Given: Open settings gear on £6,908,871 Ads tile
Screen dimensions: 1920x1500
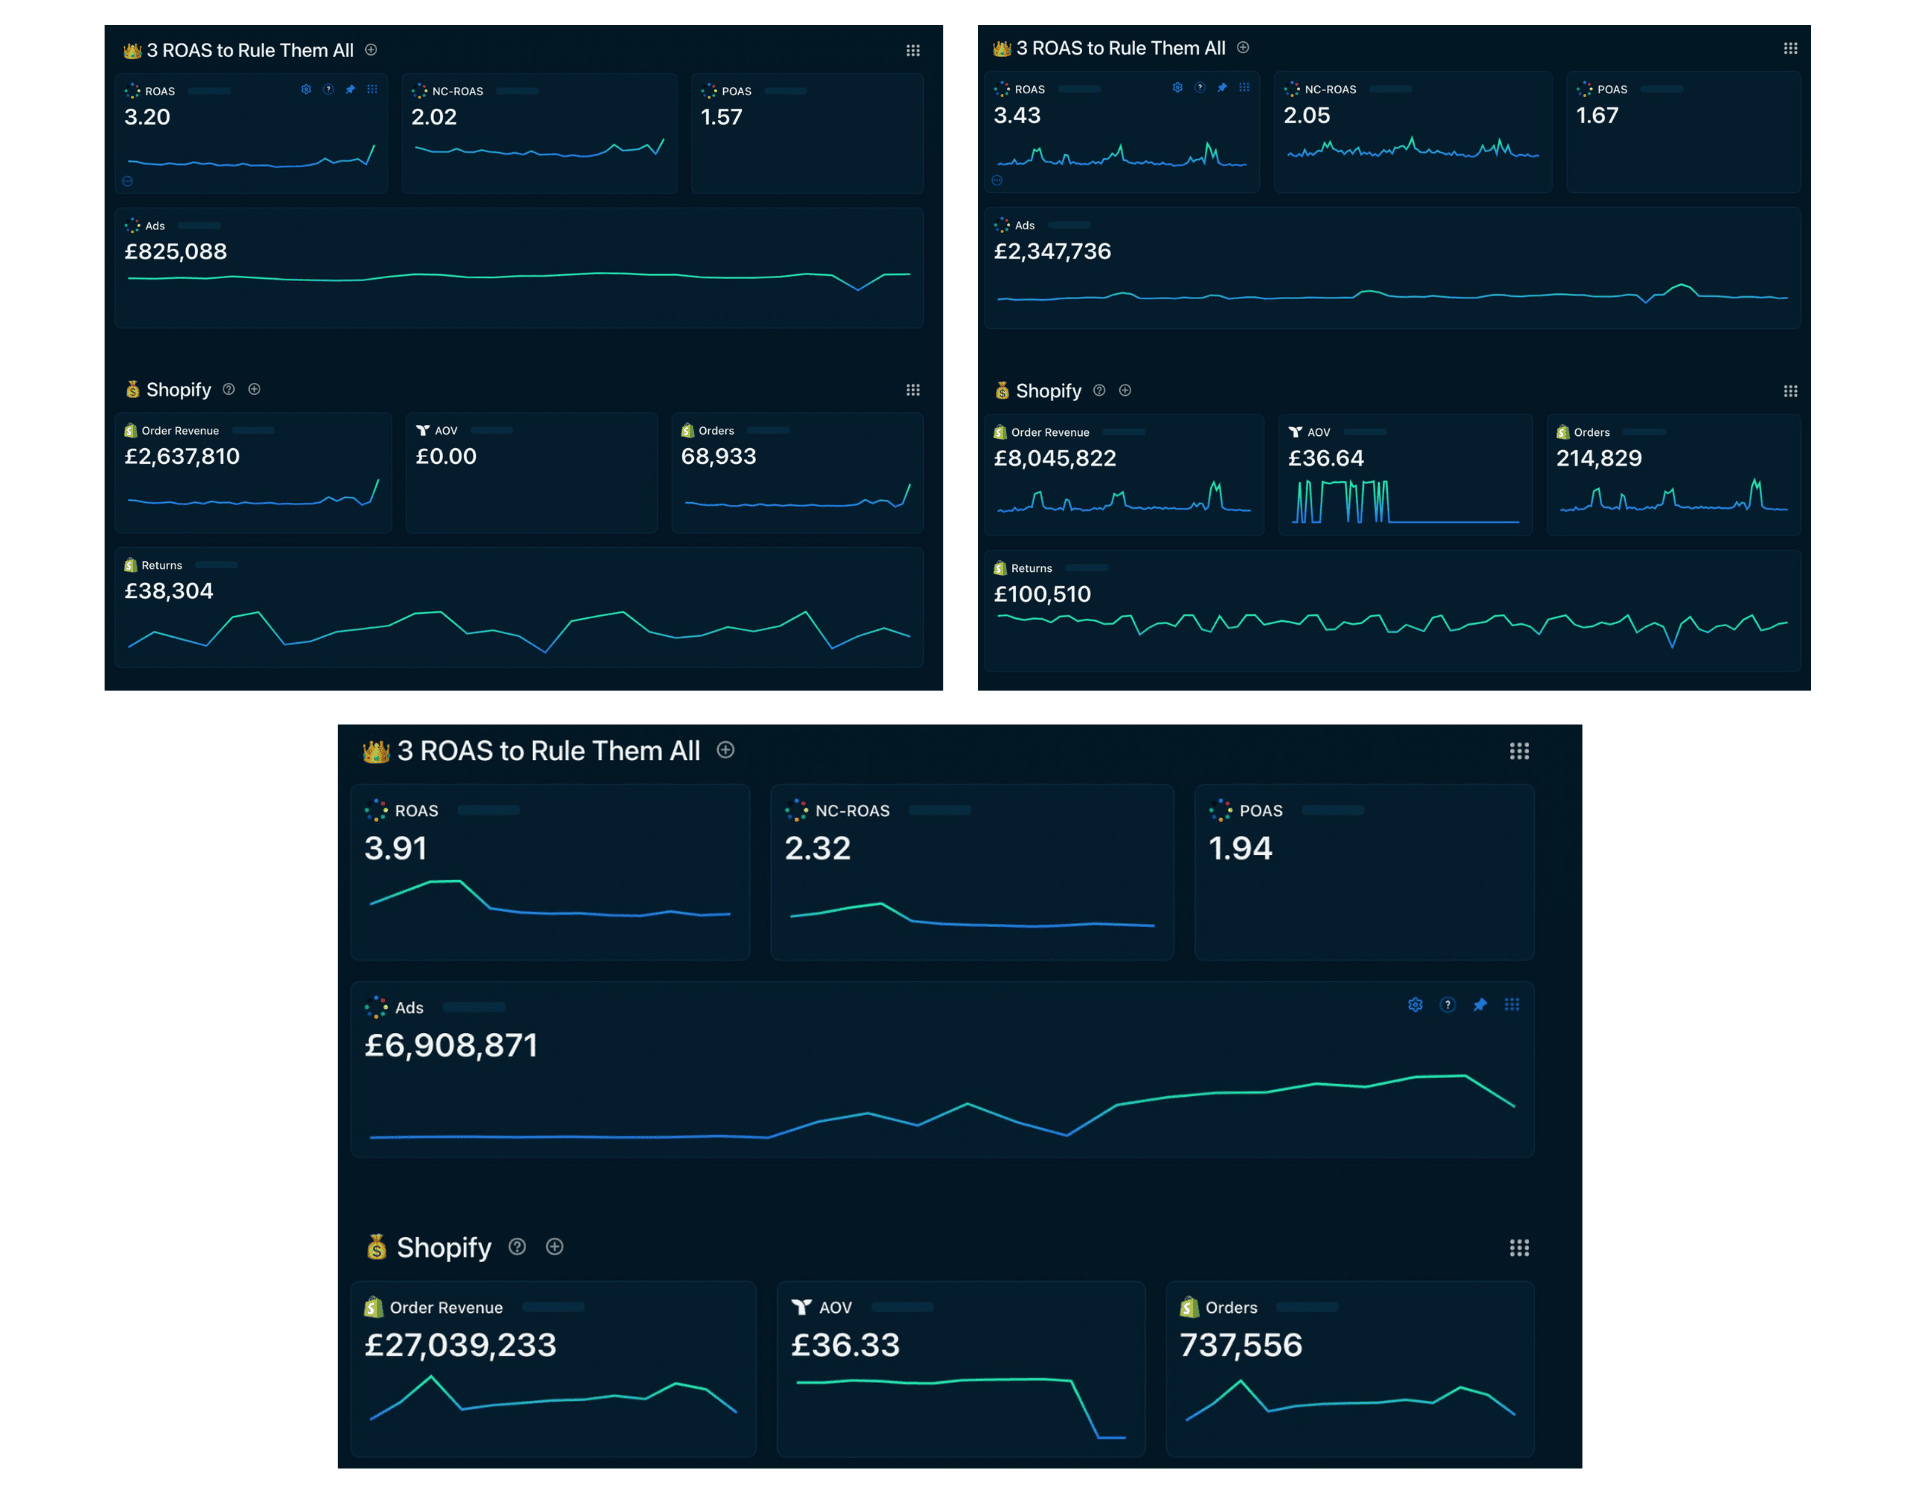Looking at the screenshot, I should pyautogui.click(x=1415, y=1005).
